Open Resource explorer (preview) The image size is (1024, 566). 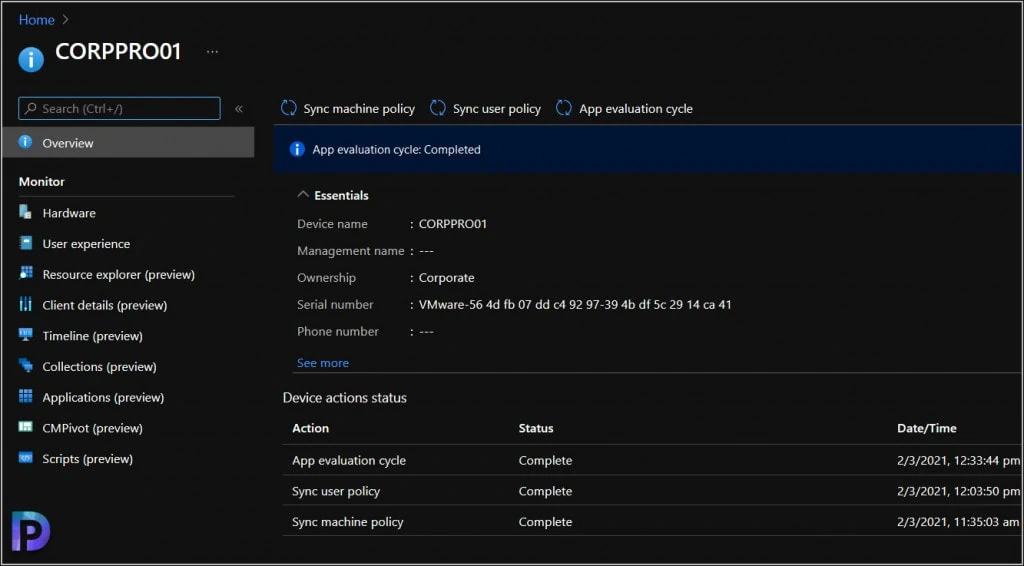tap(118, 274)
